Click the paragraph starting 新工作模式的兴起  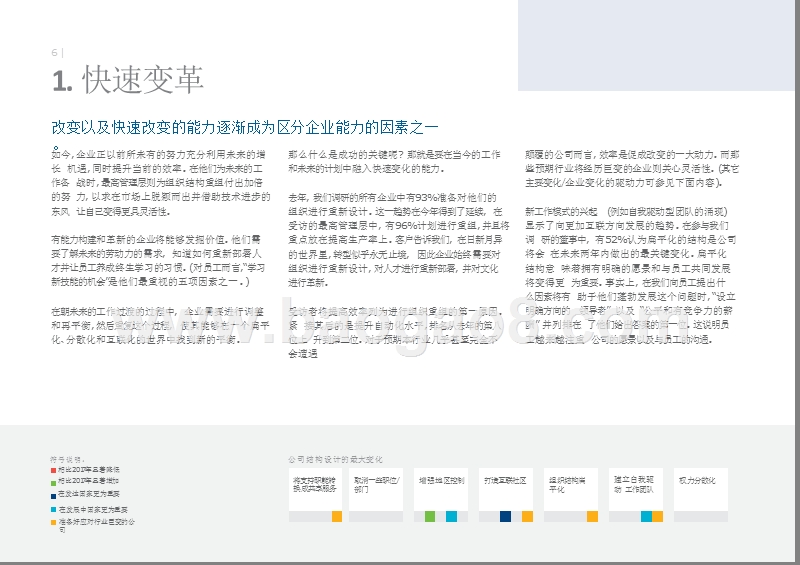pyautogui.click(x=631, y=275)
